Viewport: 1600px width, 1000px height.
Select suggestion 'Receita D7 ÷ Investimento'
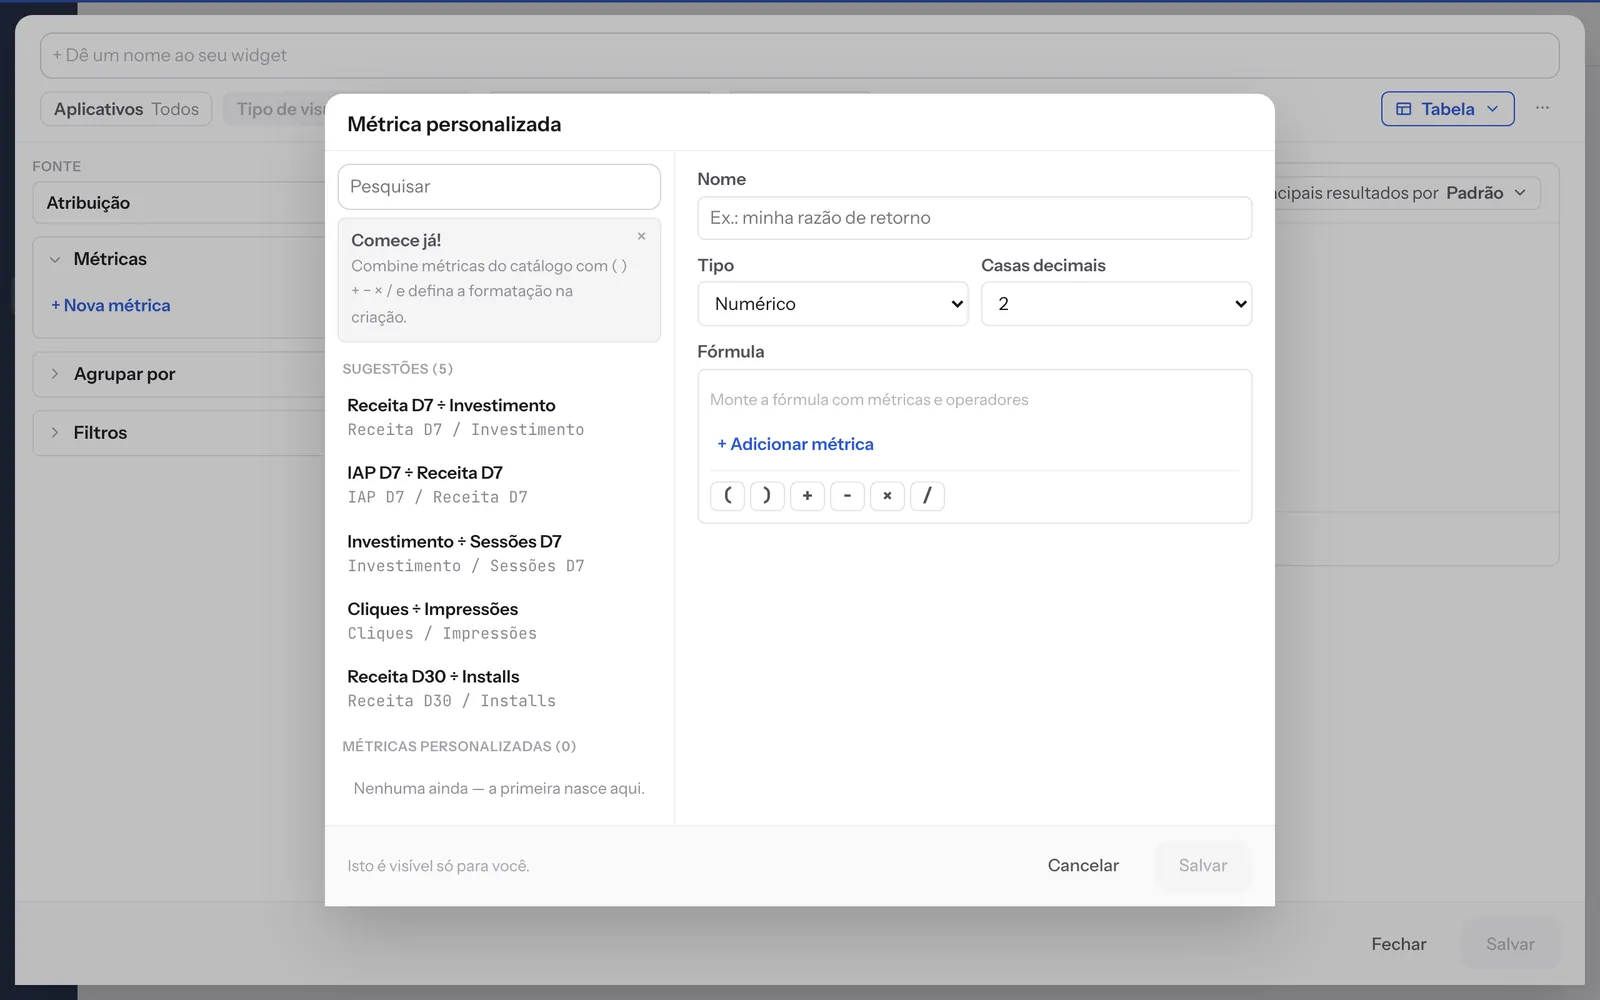coord(499,417)
